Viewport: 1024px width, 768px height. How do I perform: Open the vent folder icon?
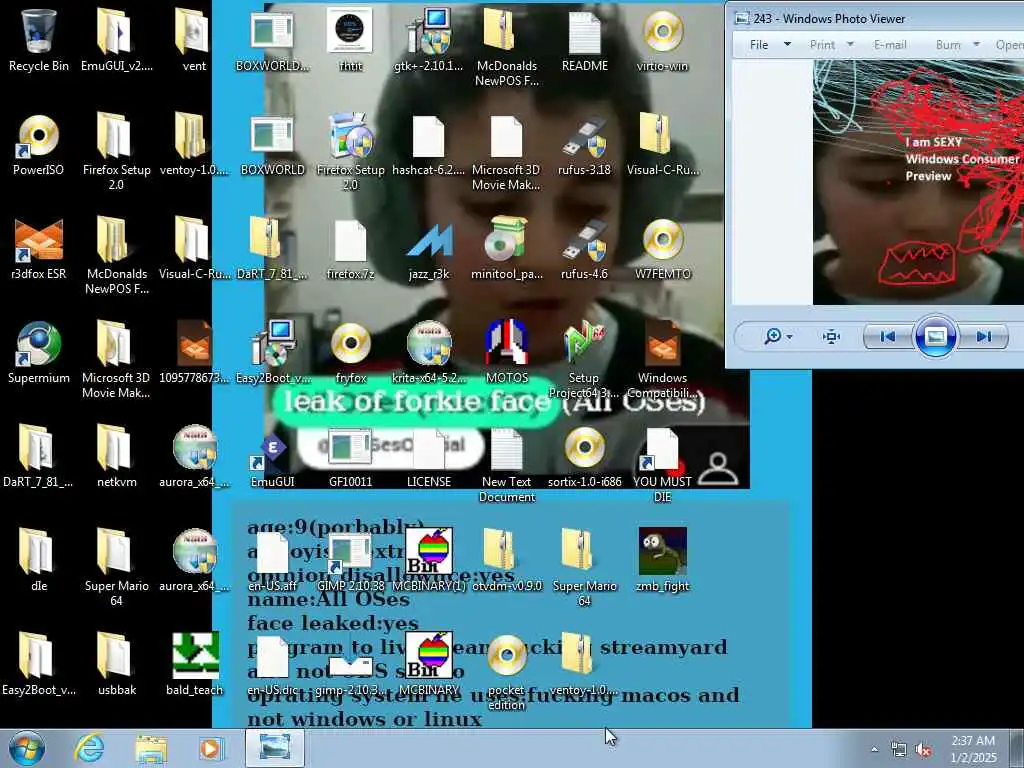pyautogui.click(x=194, y=39)
